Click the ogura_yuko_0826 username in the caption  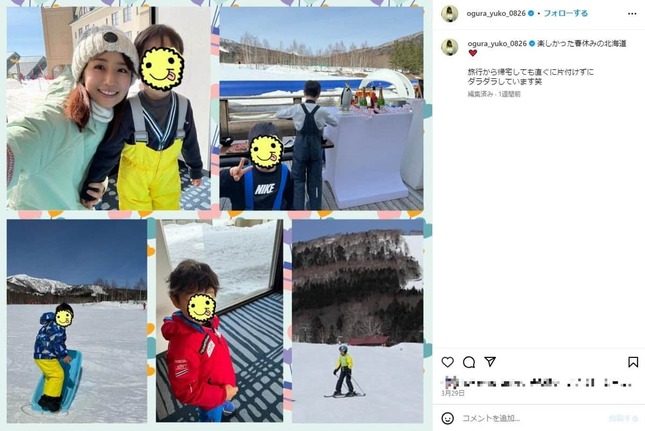pyautogui.click(x=497, y=43)
